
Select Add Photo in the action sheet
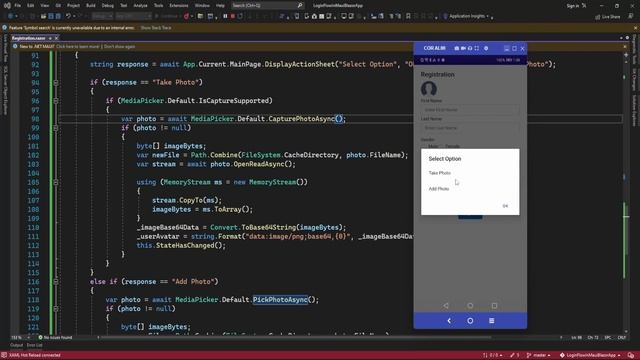[x=439, y=189]
